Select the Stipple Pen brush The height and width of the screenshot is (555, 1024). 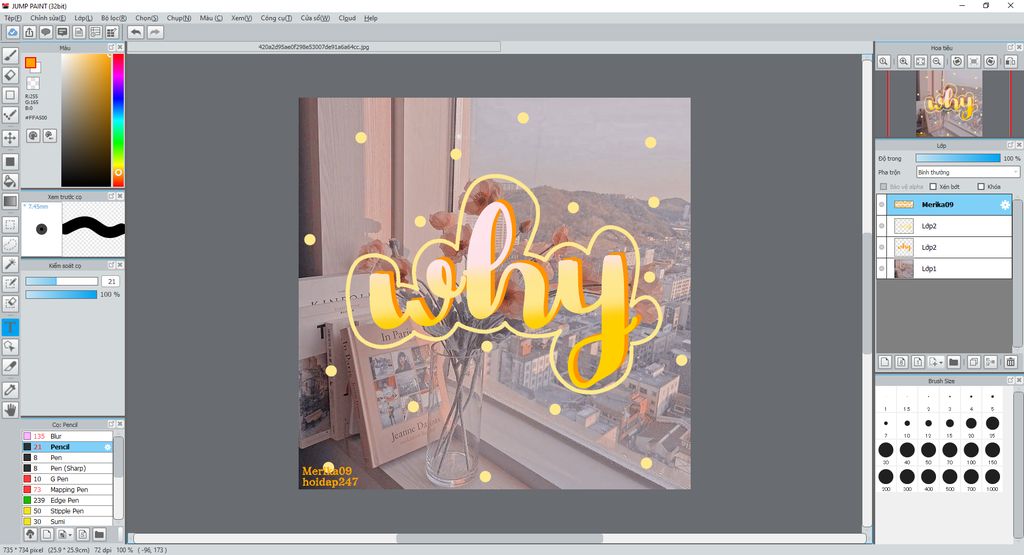pyautogui.click(x=67, y=511)
